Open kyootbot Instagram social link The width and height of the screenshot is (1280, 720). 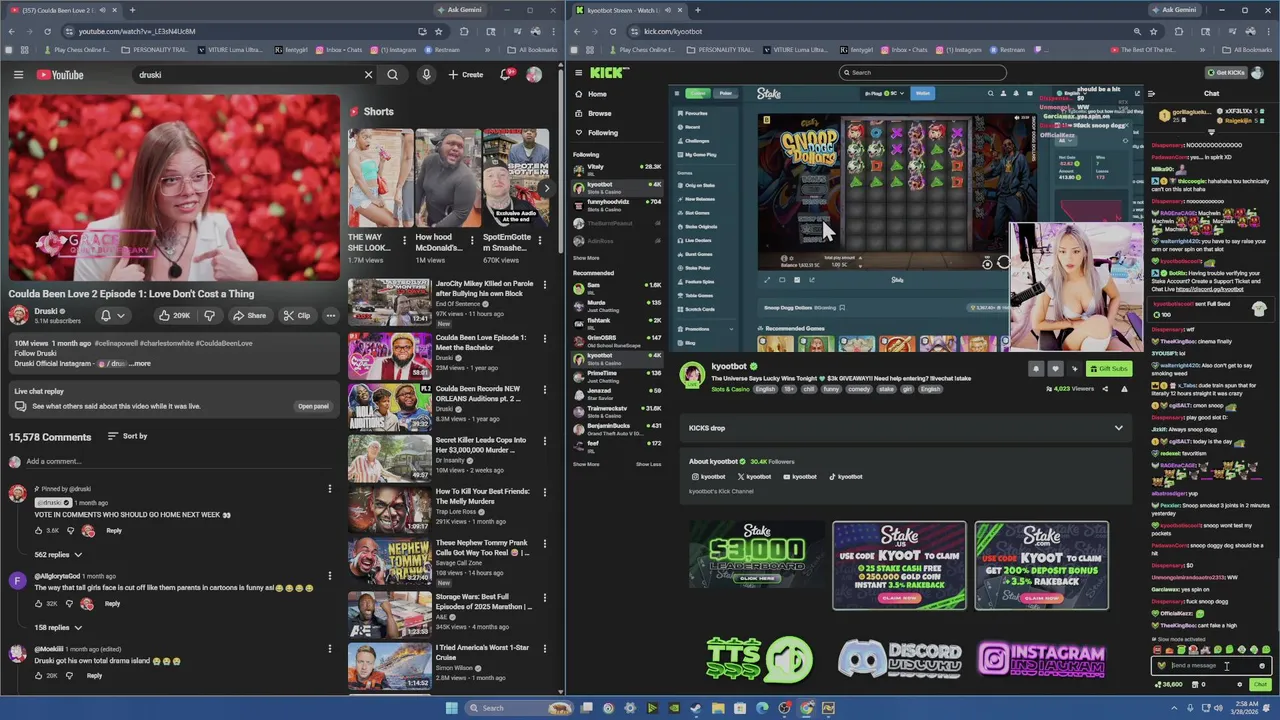[x=709, y=477]
